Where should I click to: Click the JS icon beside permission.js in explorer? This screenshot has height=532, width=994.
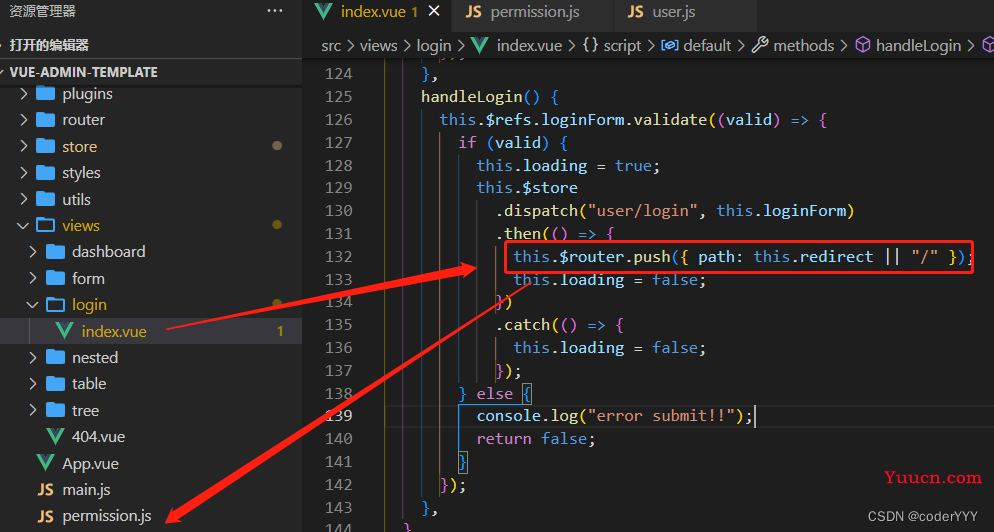pos(46,516)
